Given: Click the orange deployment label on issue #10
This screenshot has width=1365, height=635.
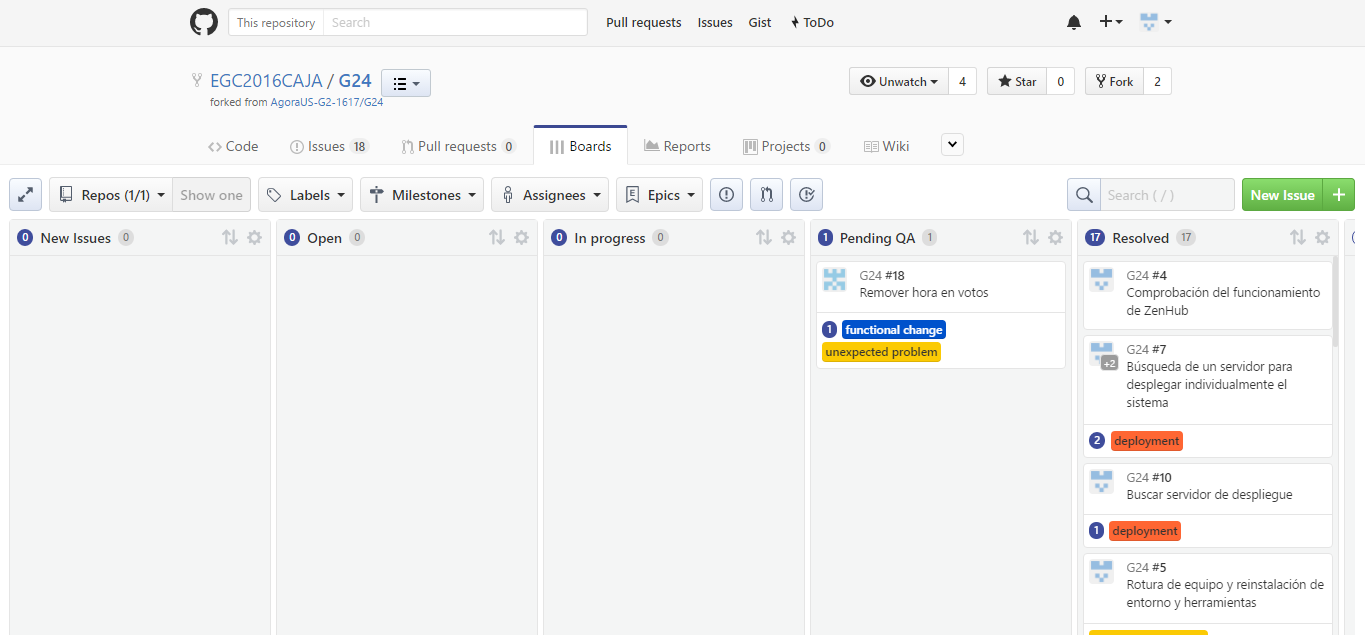Looking at the screenshot, I should point(1145,531).
